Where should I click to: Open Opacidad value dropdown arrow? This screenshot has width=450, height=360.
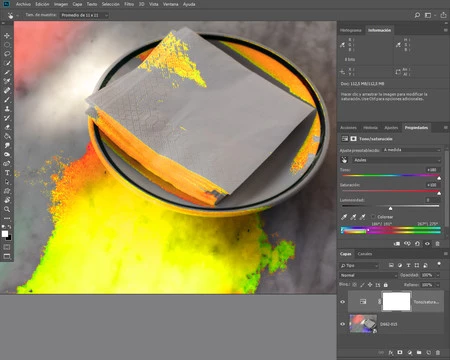click(x=438, y=275)
